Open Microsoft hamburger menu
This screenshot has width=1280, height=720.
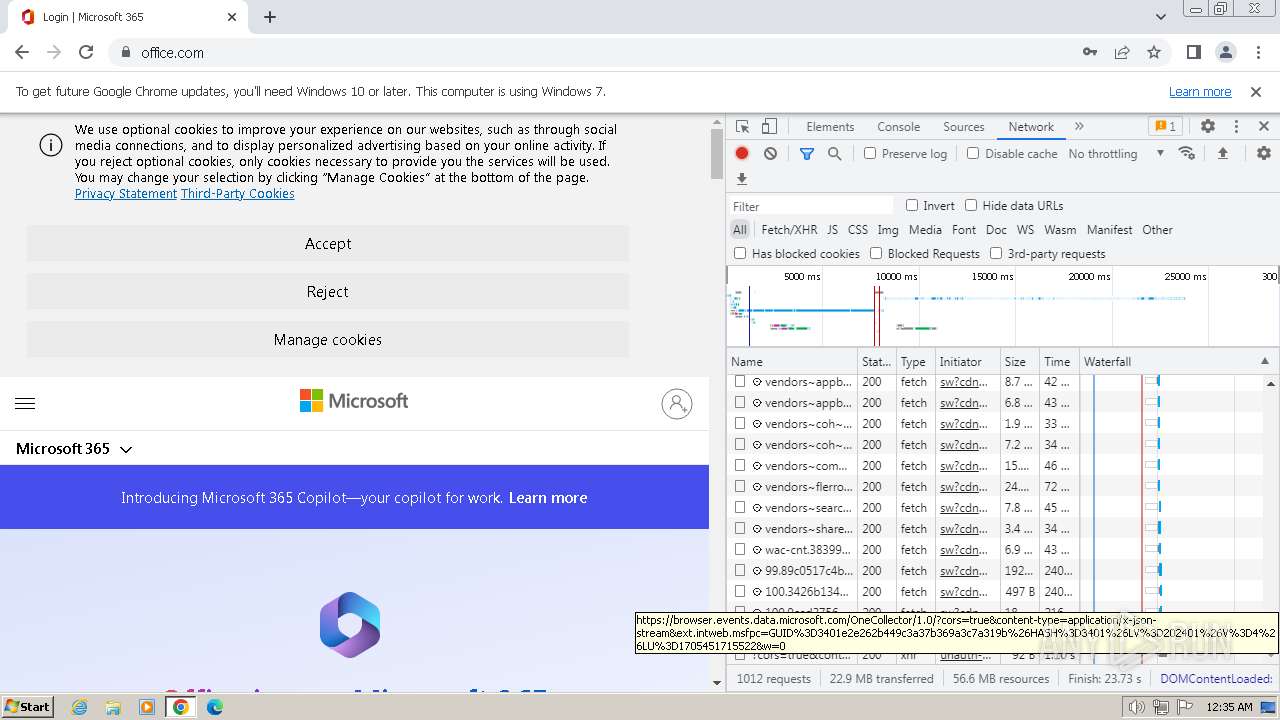point(25,404)
